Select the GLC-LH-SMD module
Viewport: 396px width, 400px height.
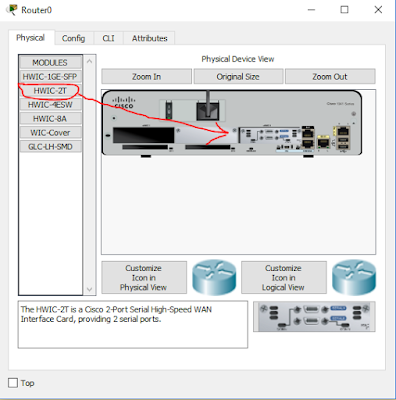[x=50, y=147]
